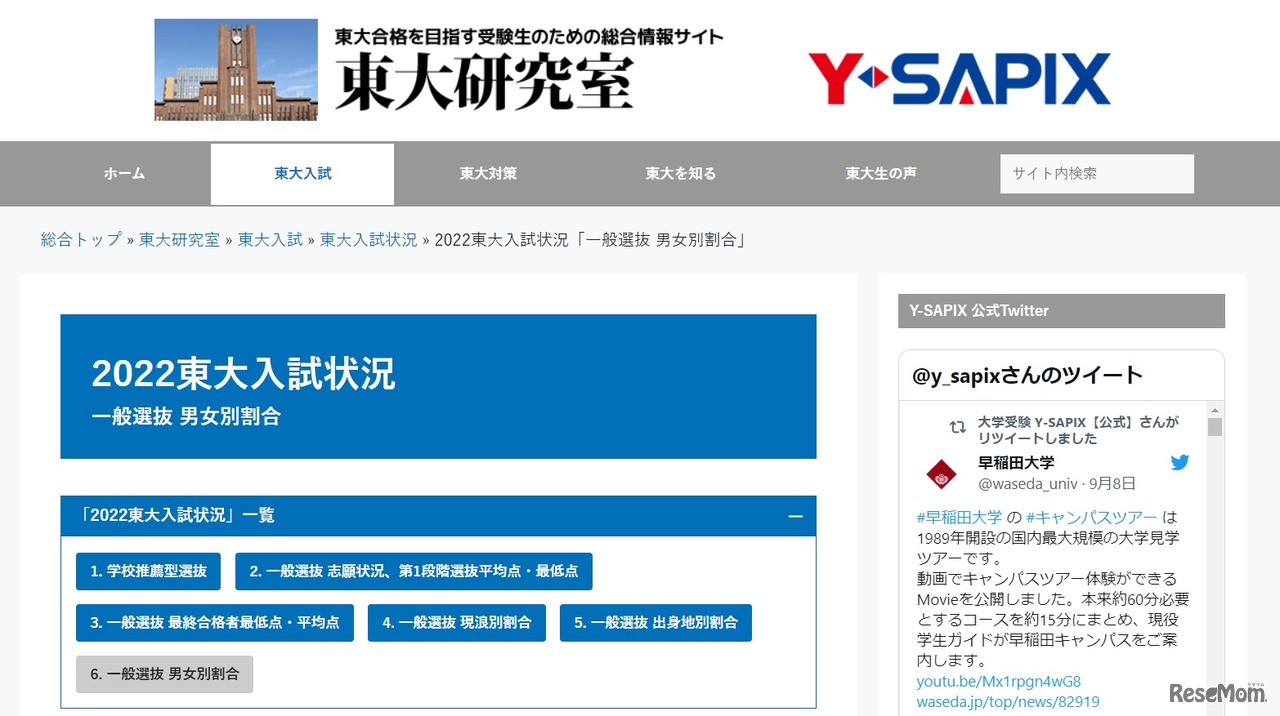
Task: Click the widget scrollbar up arrow
Action: (1215, 410)
